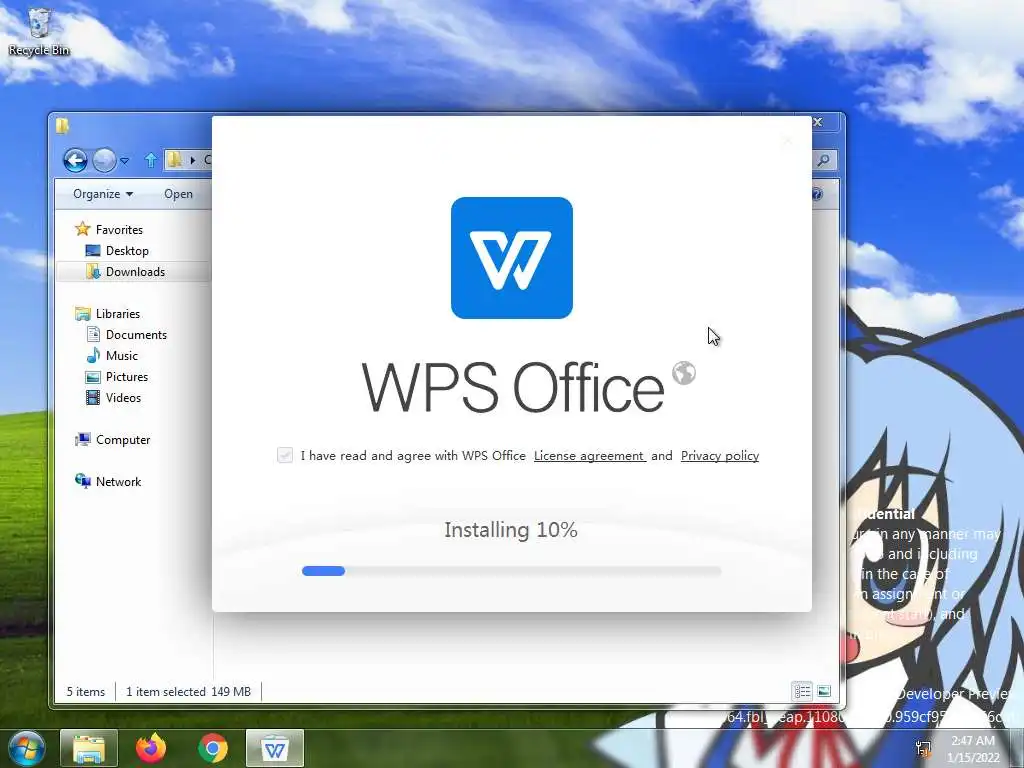Image resolution: width=1024 pixels, height=768 pixels.
Task: Open the Videos library
Action: point(123,398)
